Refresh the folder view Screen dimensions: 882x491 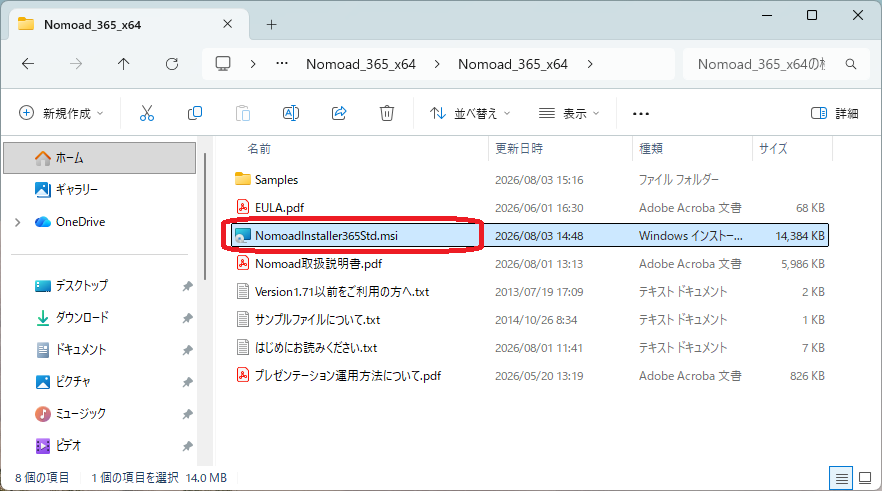(172, 64)
